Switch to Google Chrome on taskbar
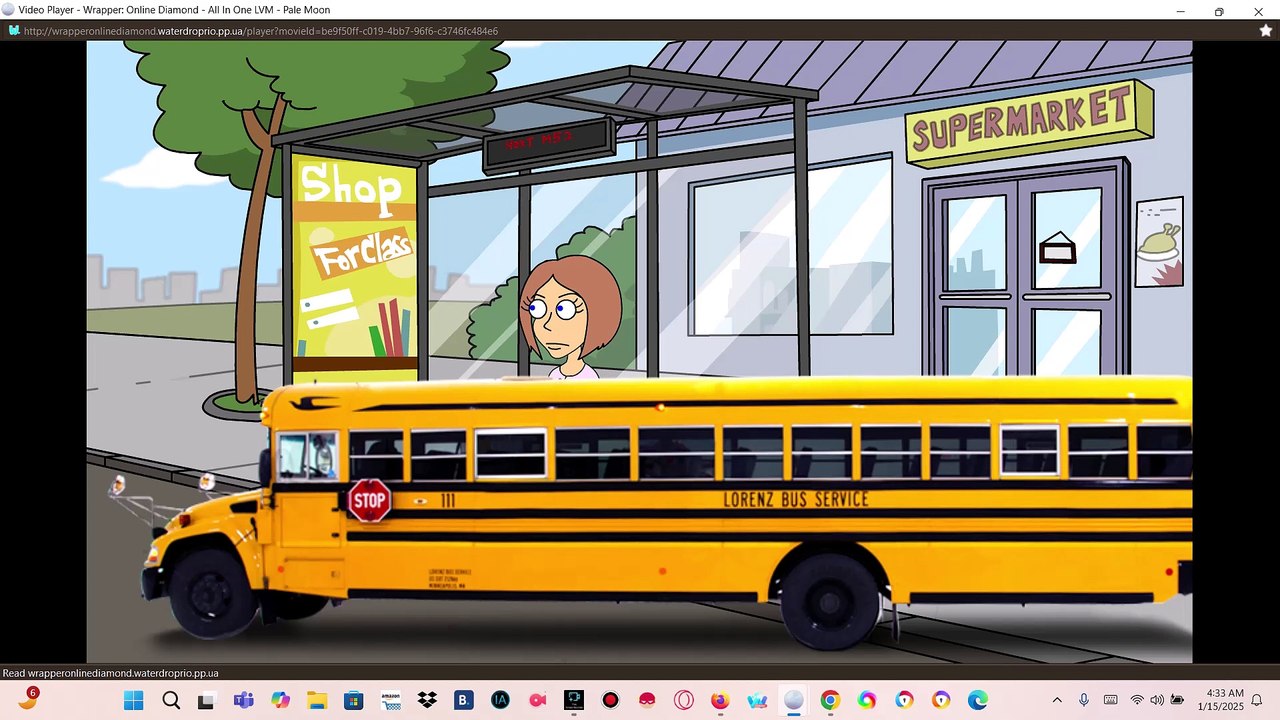The height and width of the screenshot is (720, 1280). point(830,700)
